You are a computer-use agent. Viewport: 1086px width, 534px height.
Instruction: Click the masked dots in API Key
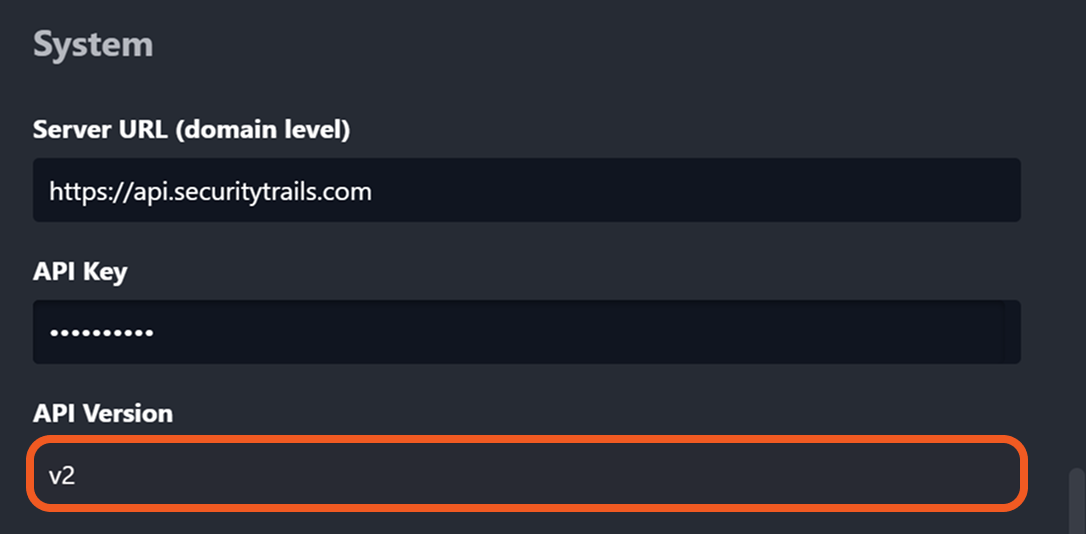point(101,332)
